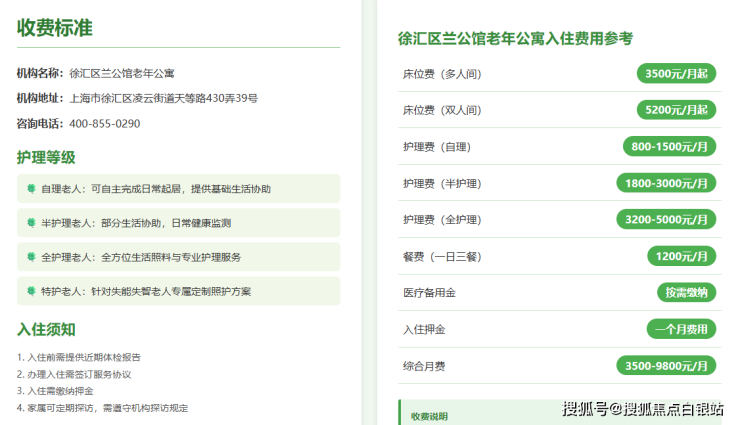Viewport: 740px width, 425px height.
Task: Click the 护理等级 section heading
Action: point(46,157)
